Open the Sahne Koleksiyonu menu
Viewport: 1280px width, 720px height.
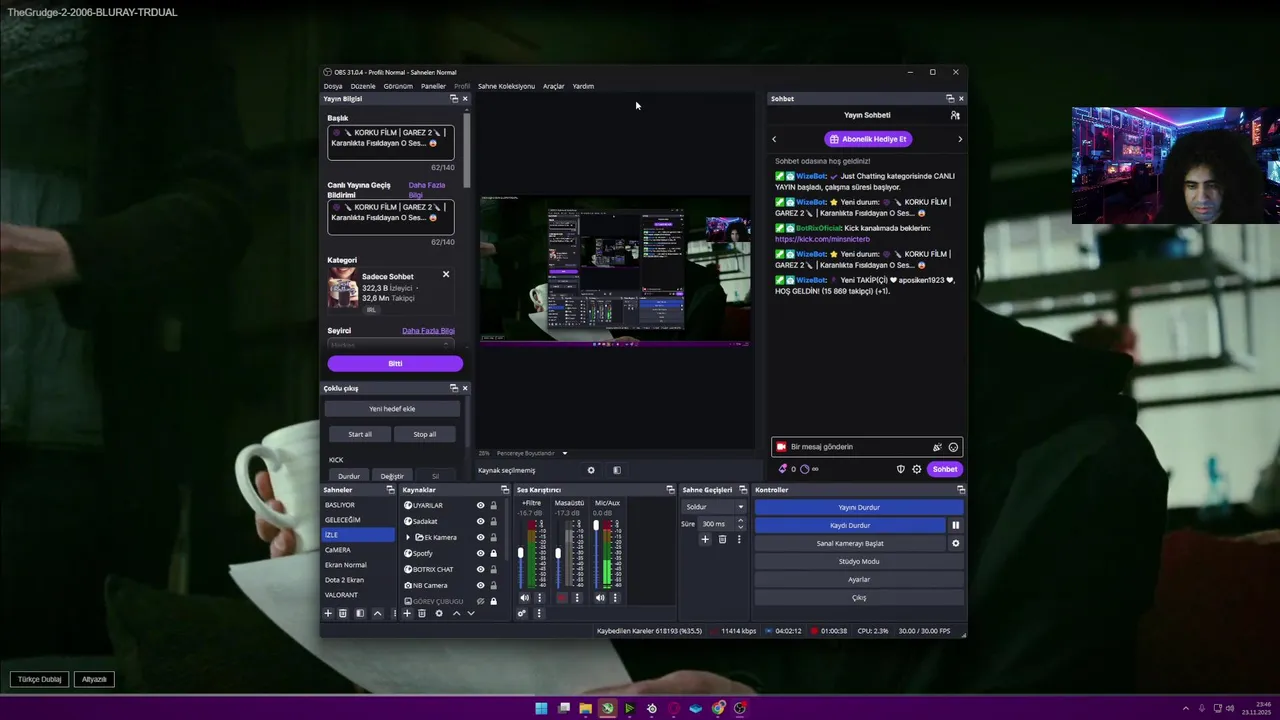506,86
